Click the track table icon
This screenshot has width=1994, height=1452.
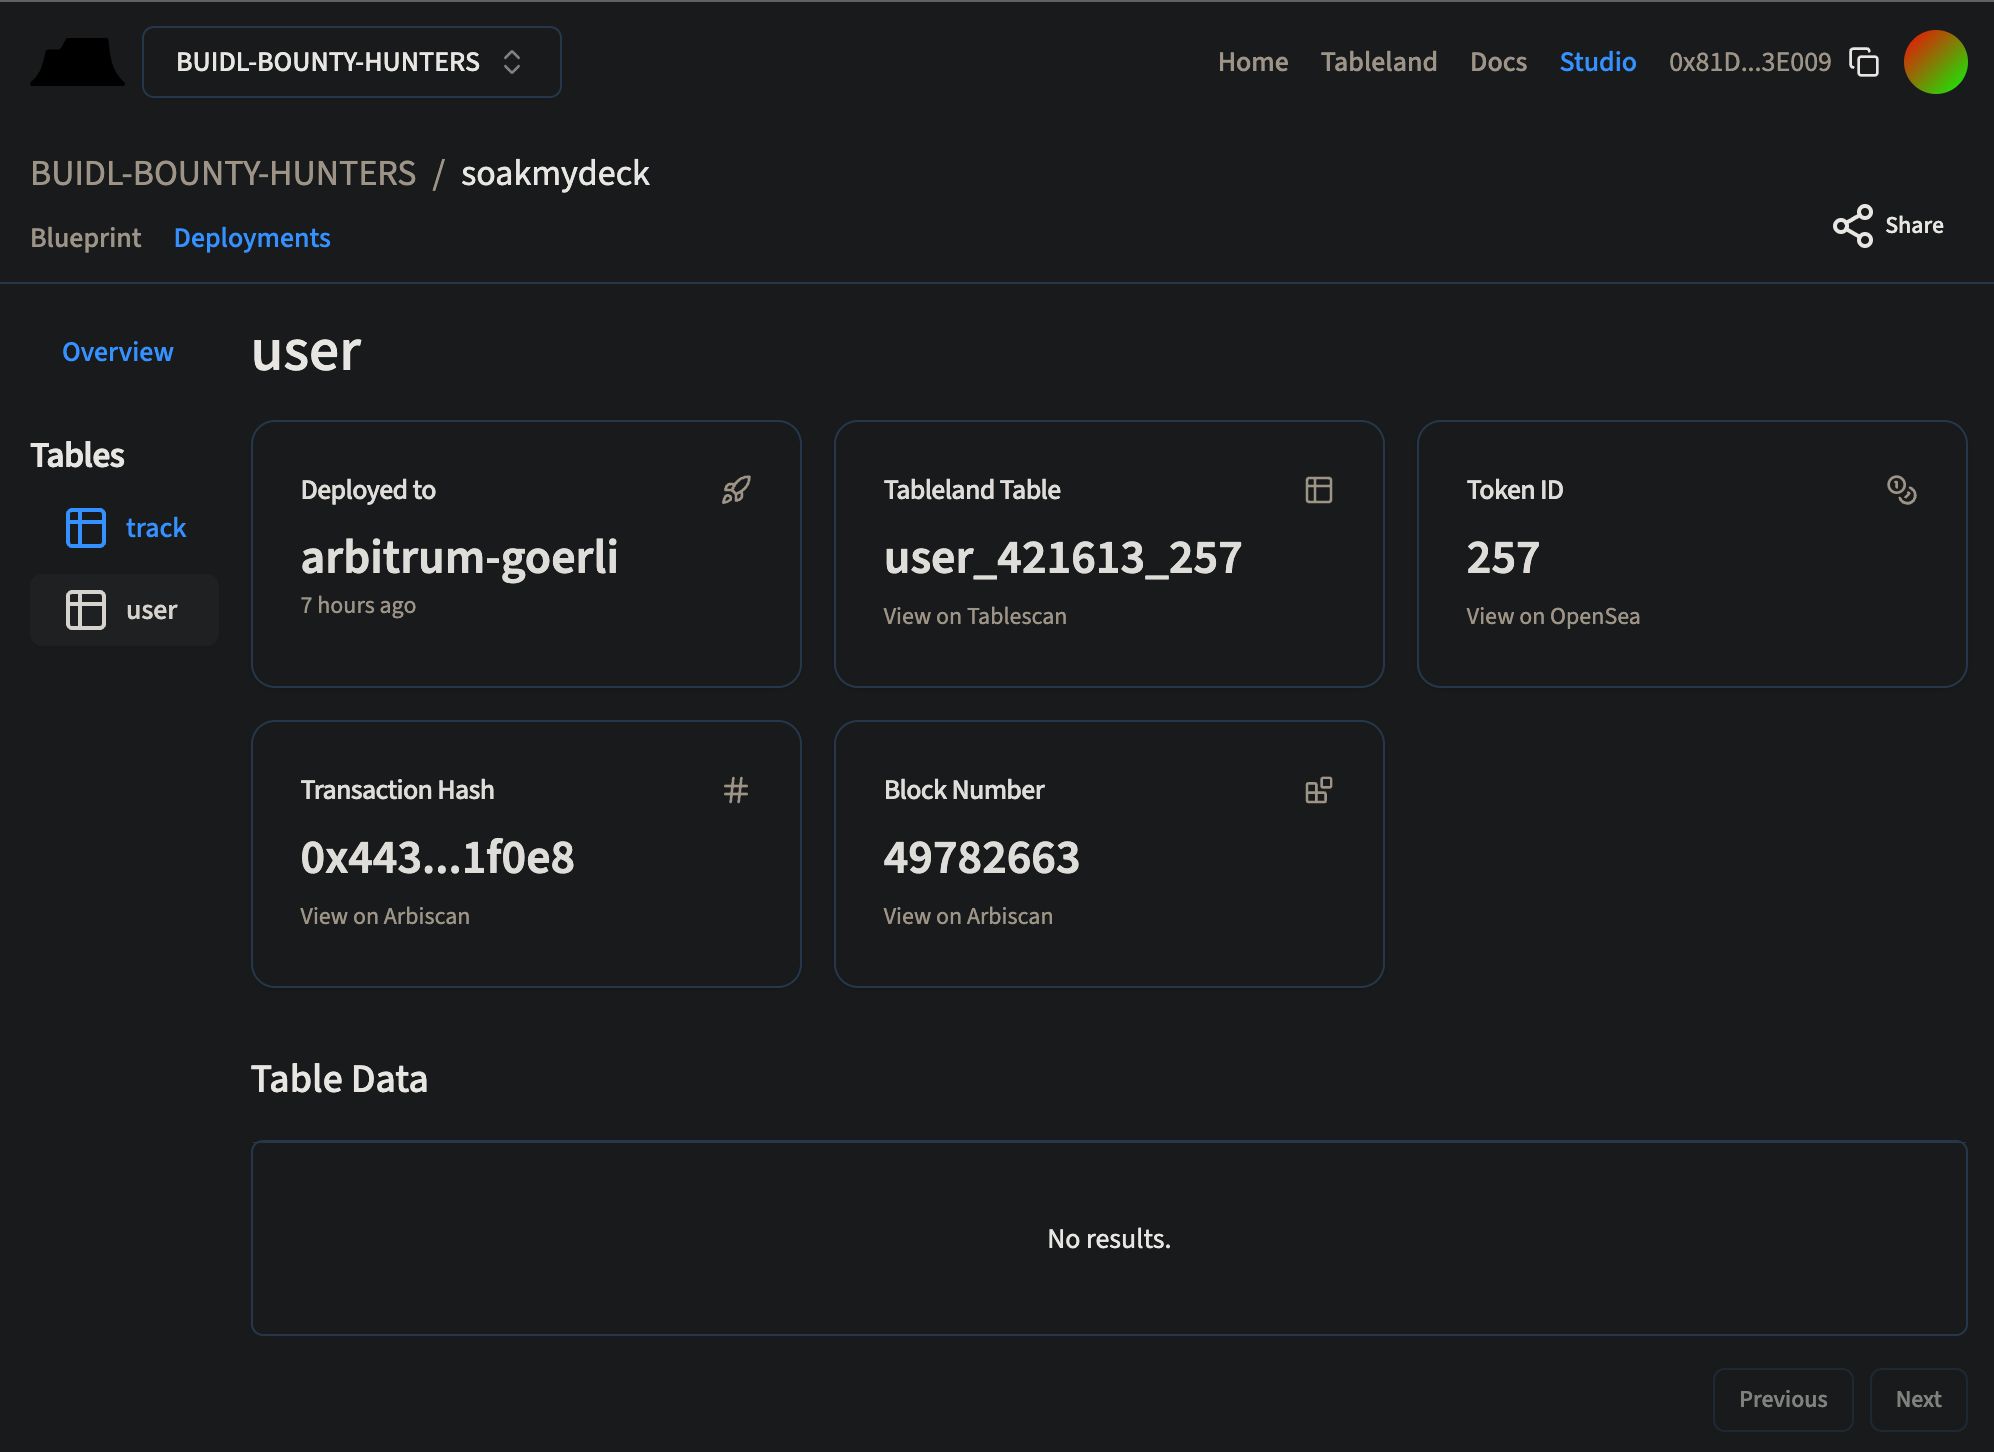[86, 528]
